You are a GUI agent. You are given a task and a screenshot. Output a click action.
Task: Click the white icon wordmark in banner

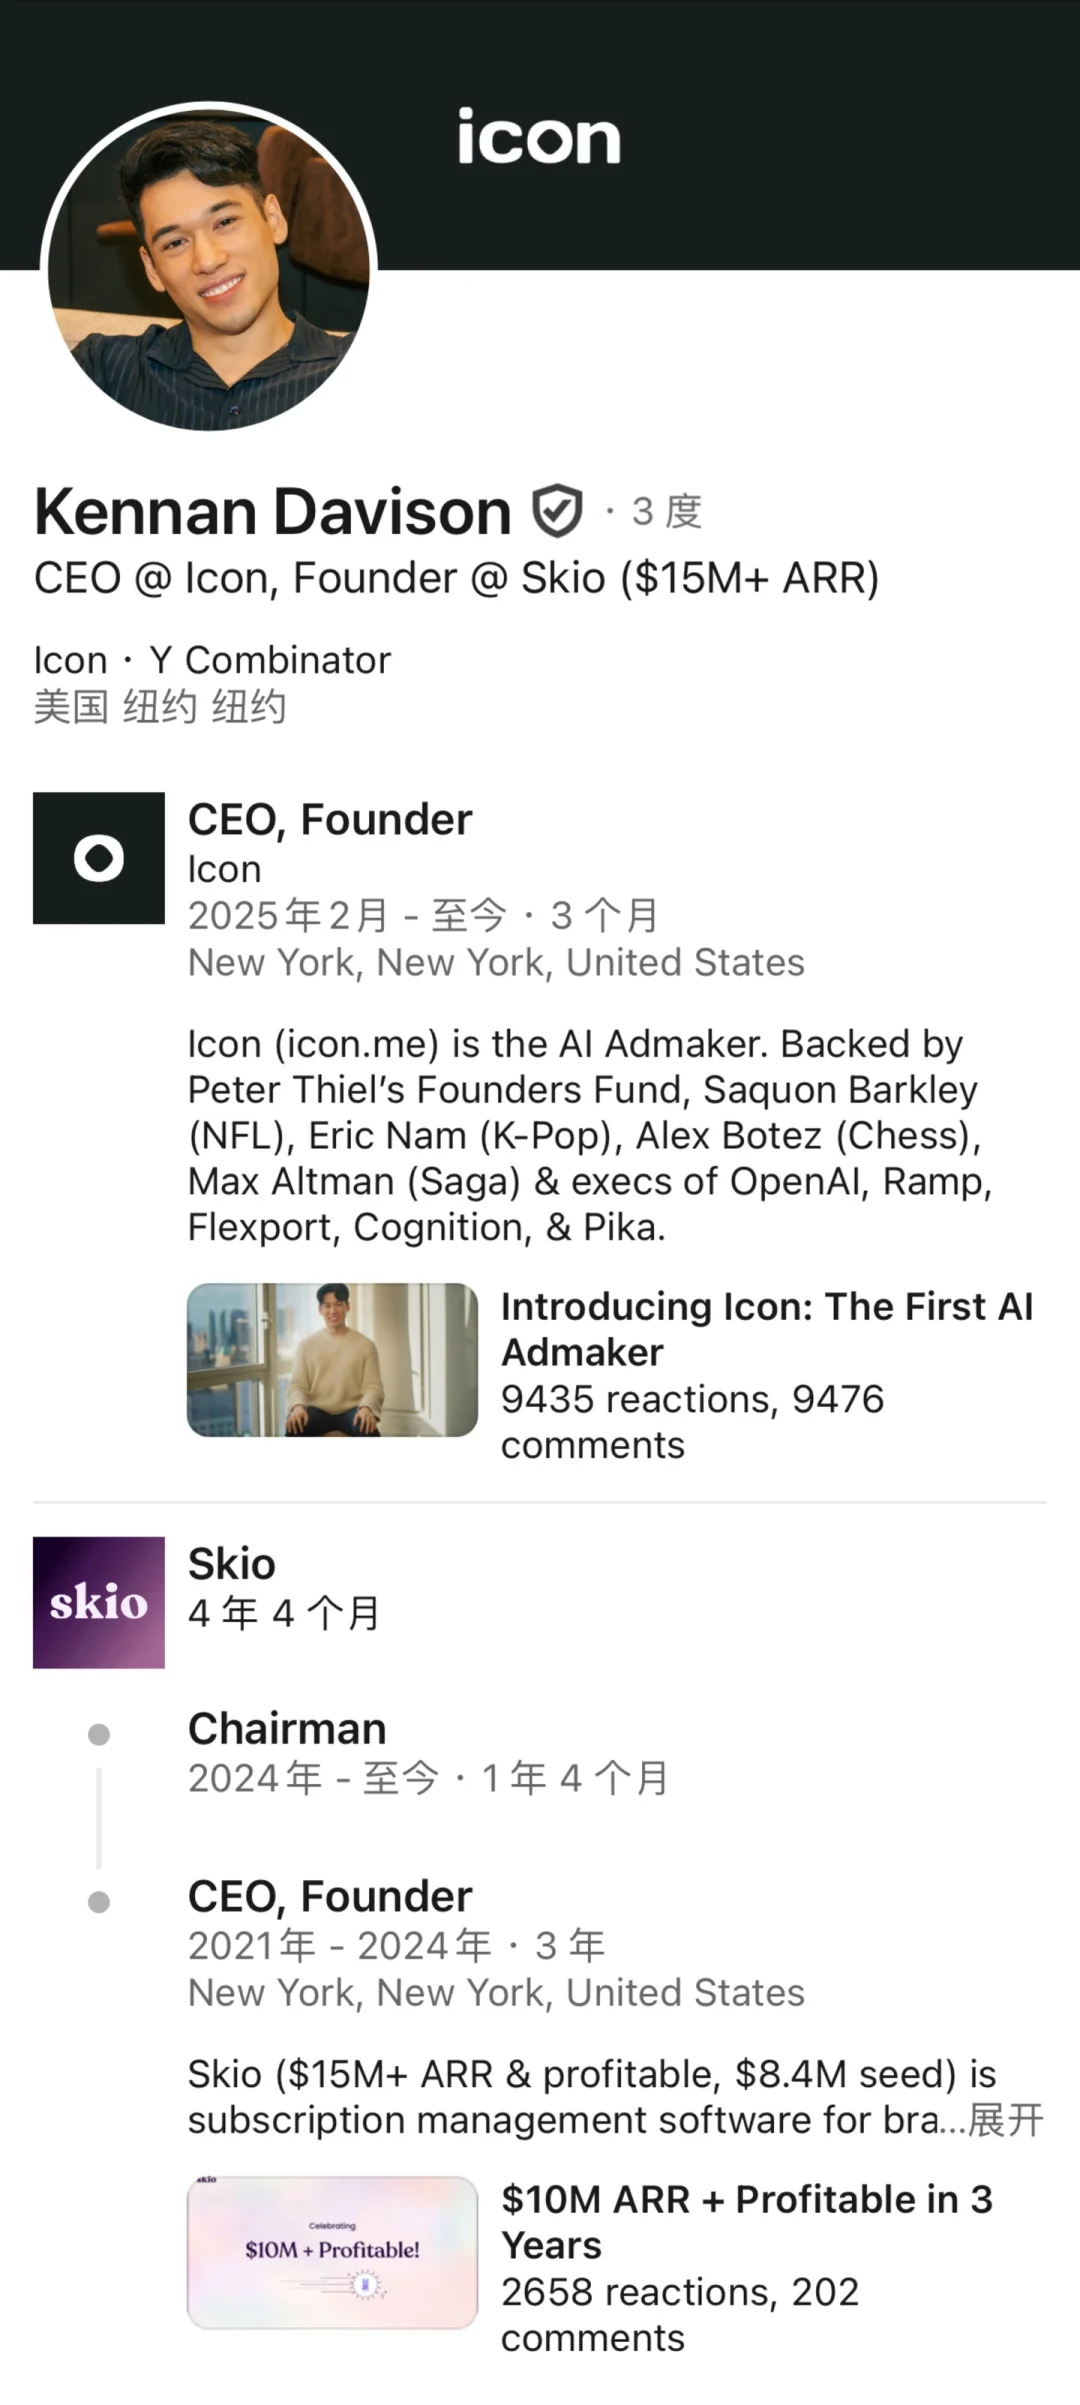539,137
